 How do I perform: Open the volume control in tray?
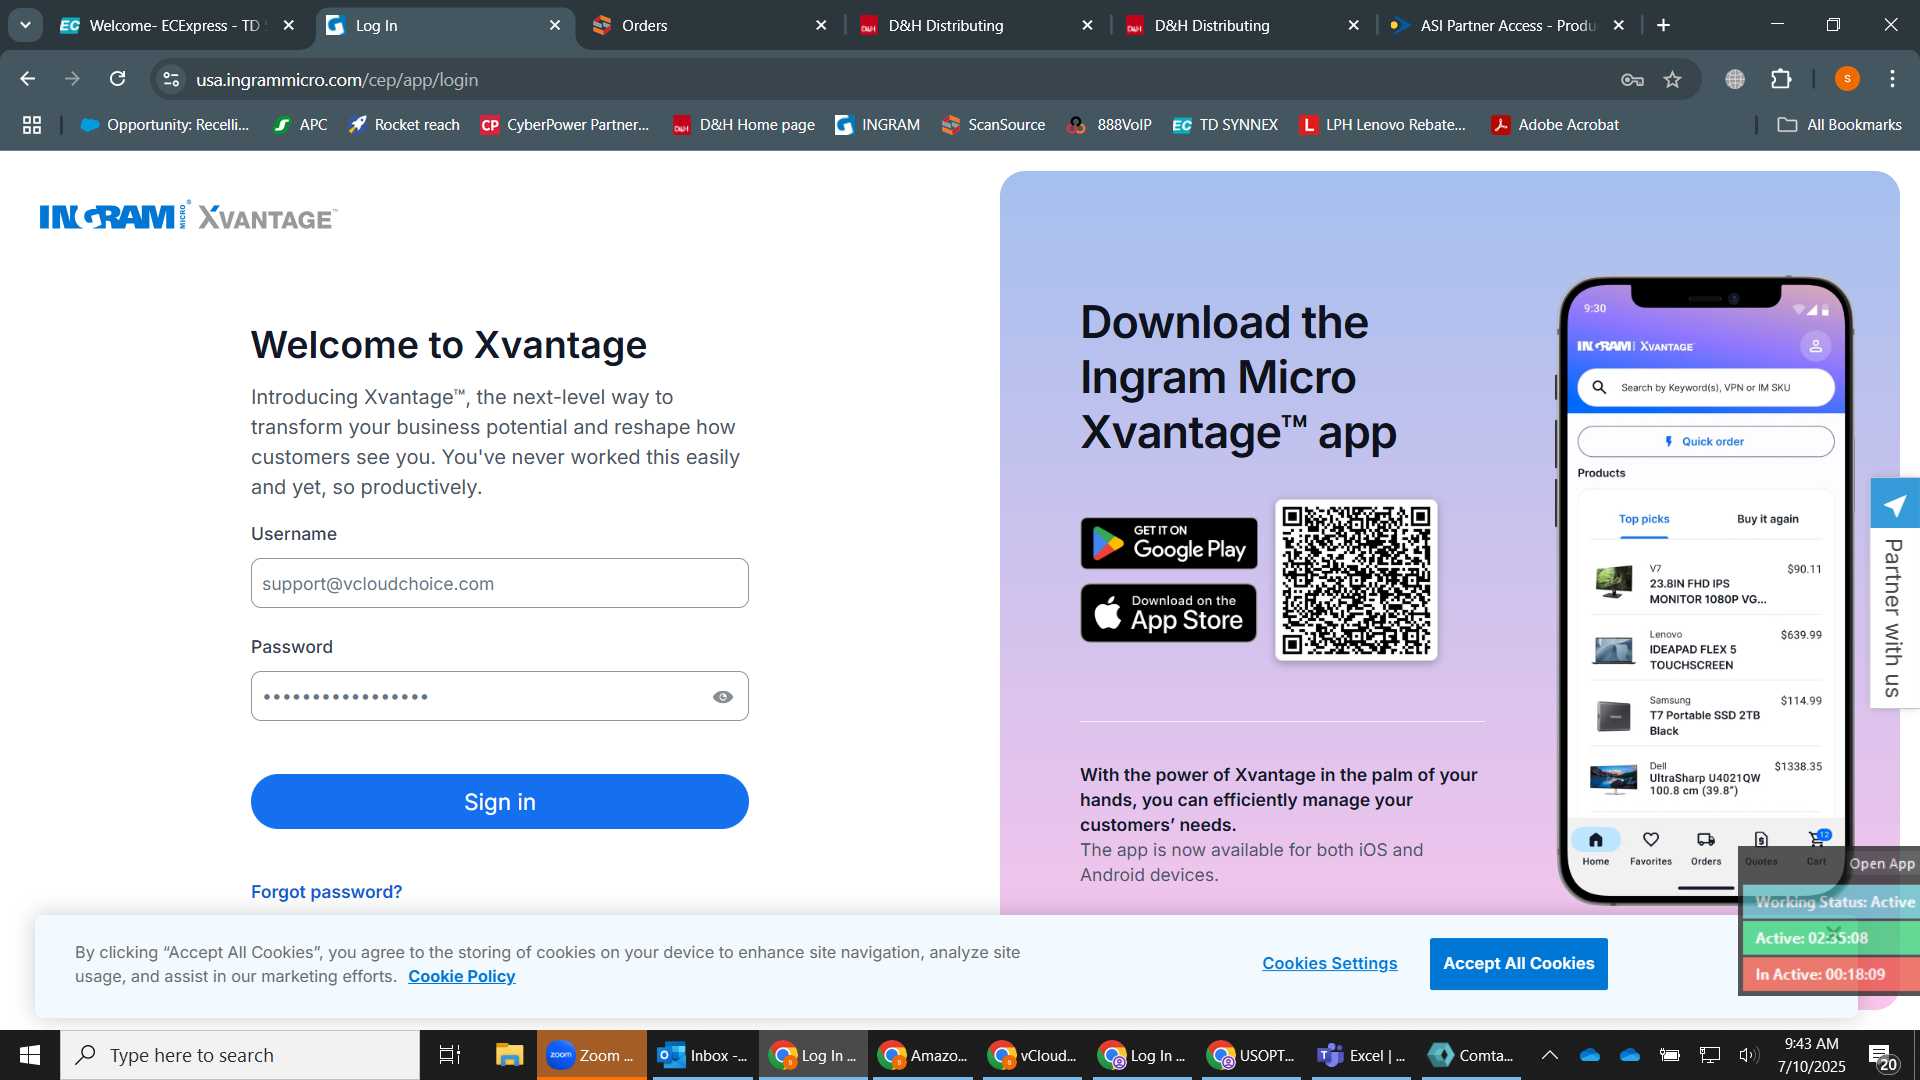pyautogui.click(x=1748, y=1055)
